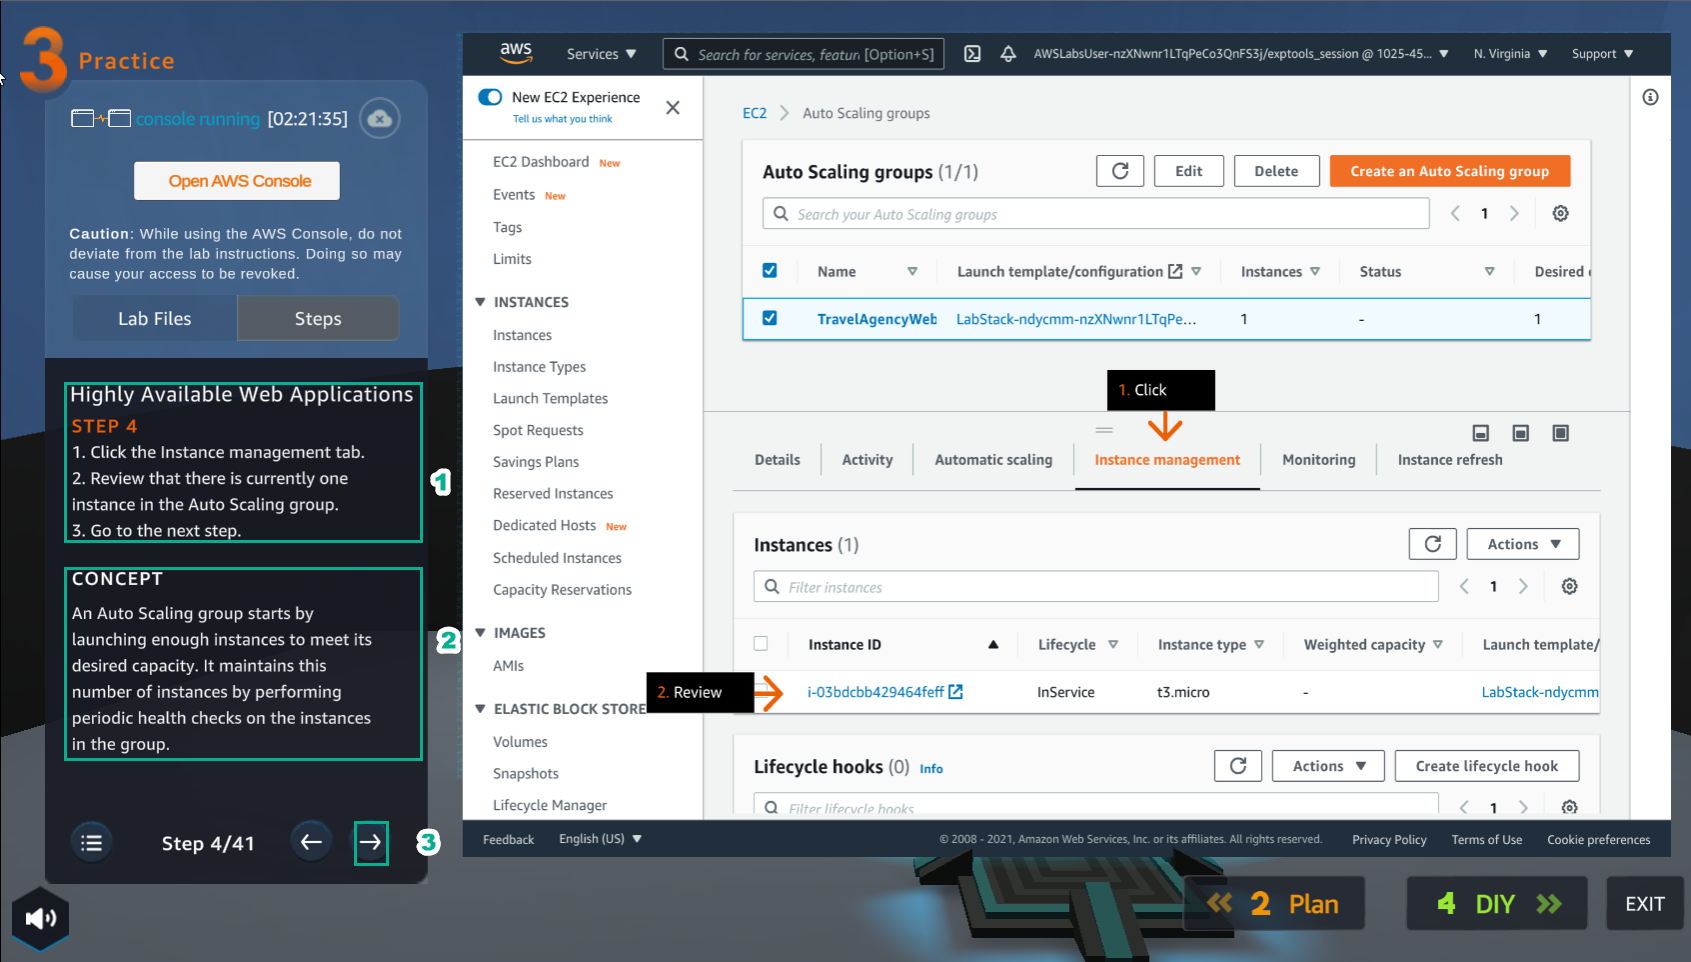The height and width of the screenshot is (962, 1691).
Task: Go to next page of Instances
Action: point(1523,587)
